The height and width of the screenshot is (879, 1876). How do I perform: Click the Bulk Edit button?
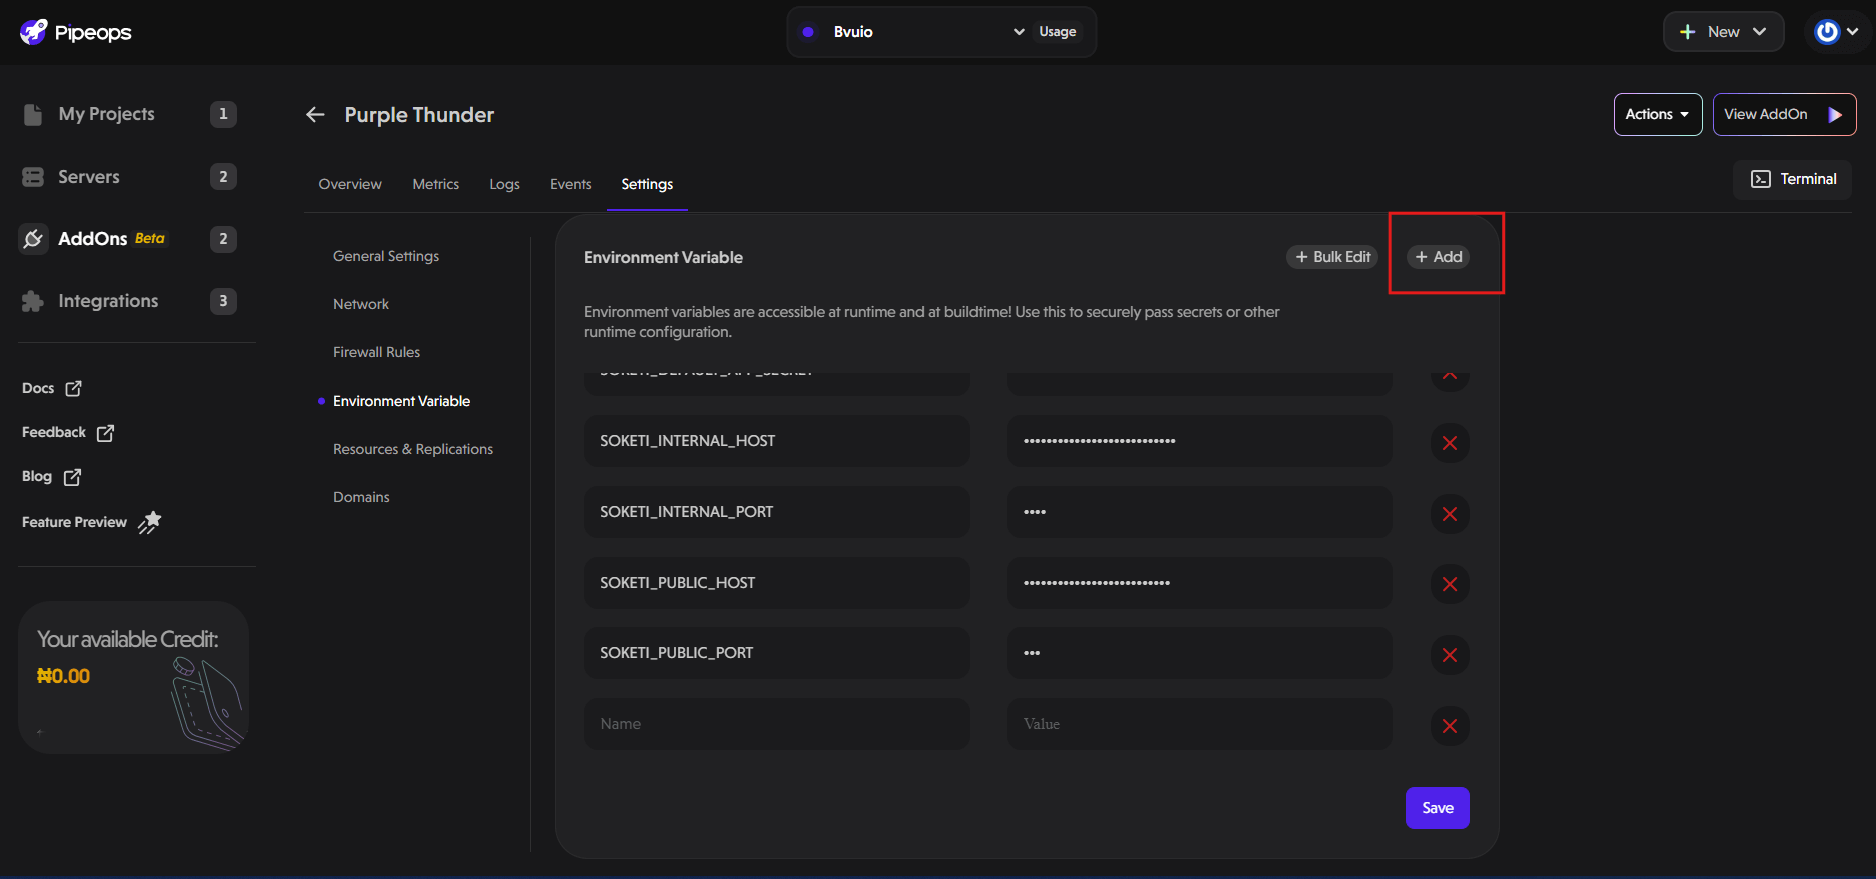click(1332, 257)
